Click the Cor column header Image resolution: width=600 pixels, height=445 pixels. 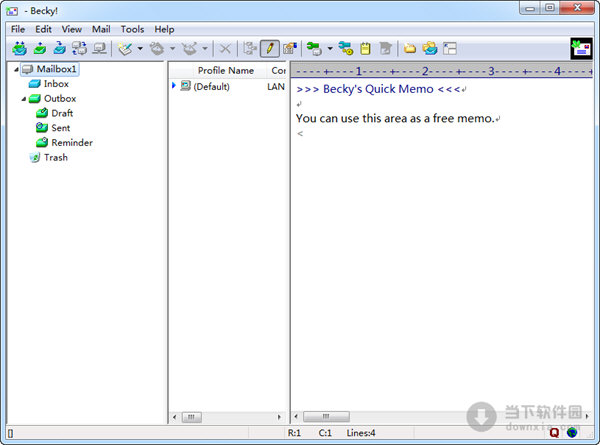click(277, 71)
